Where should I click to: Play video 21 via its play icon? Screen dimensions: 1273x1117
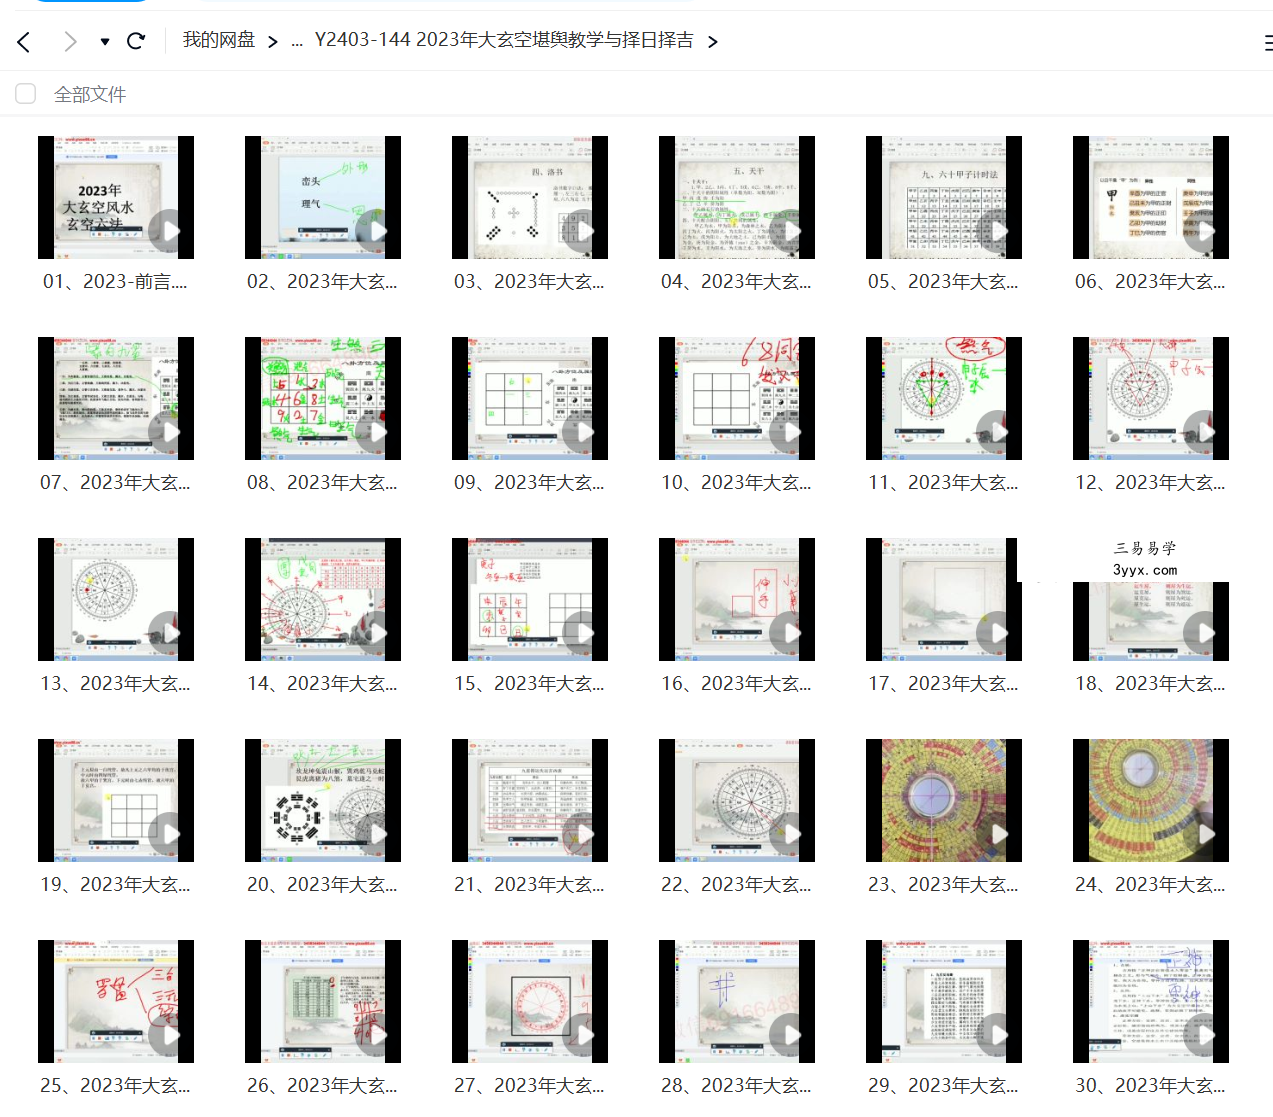[584, 834]
